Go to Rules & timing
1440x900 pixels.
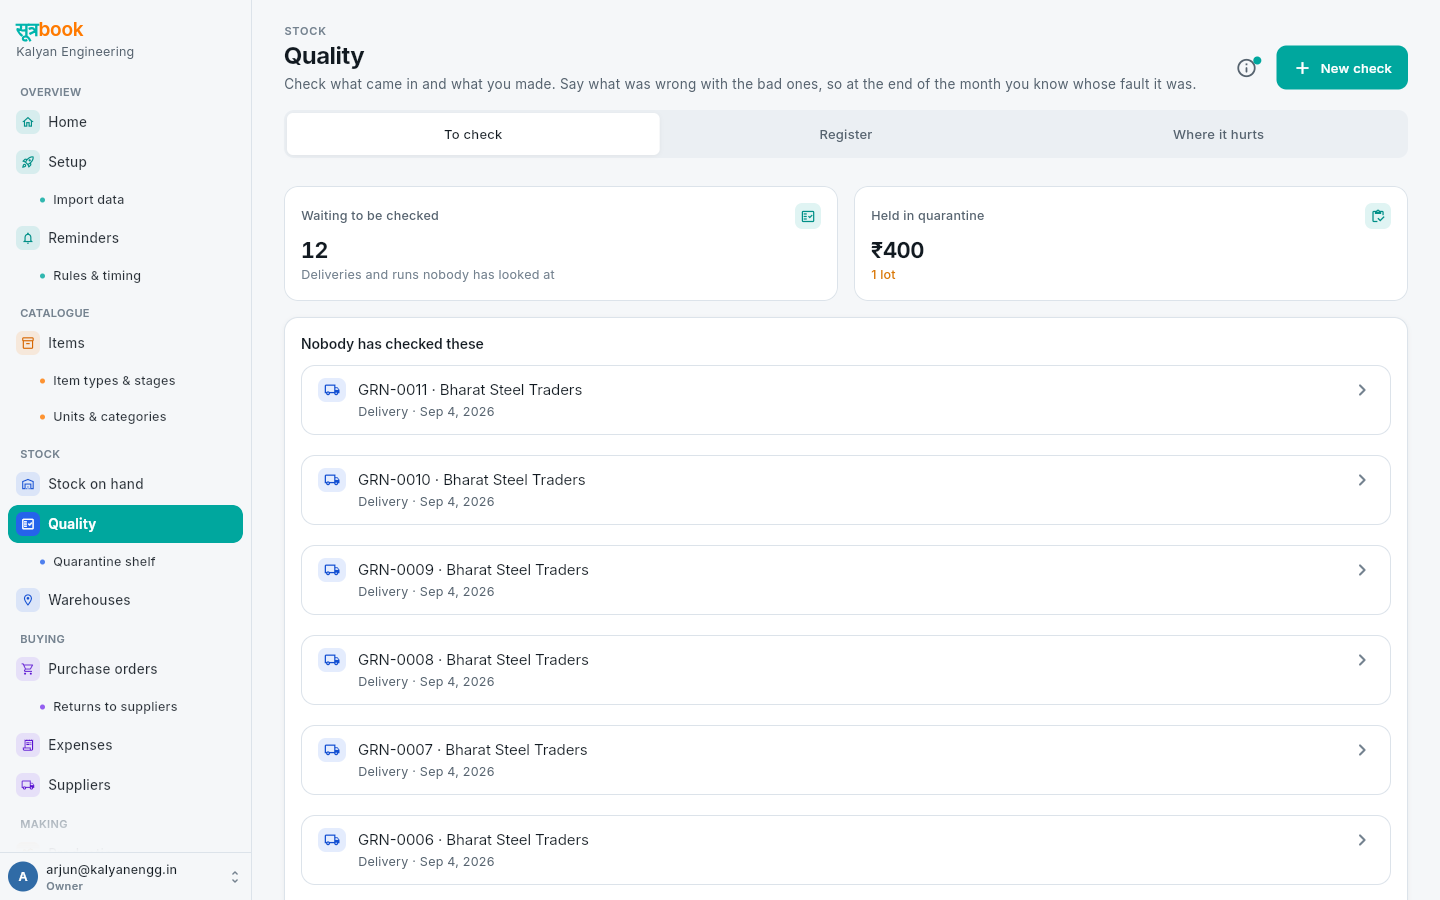click(97, 276)
